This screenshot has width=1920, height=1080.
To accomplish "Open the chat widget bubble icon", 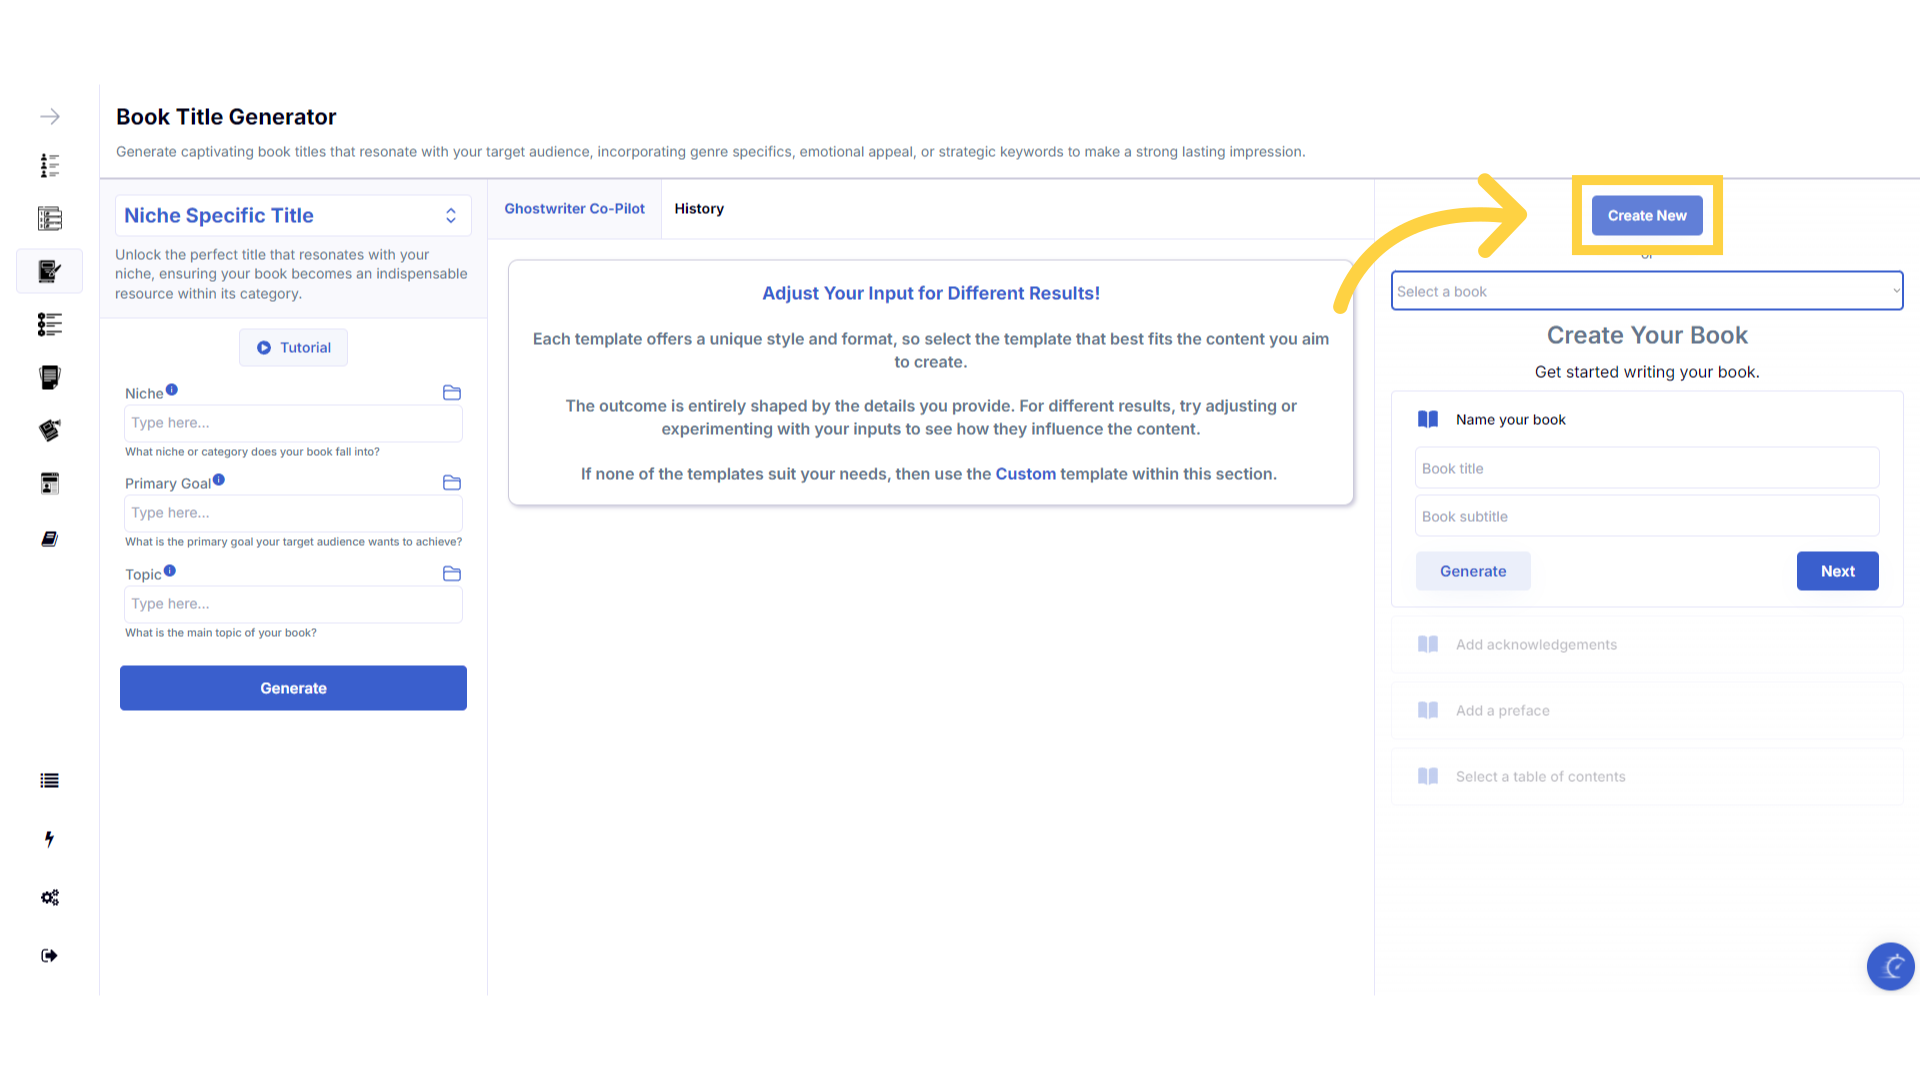I will [x=1890, y=966].
